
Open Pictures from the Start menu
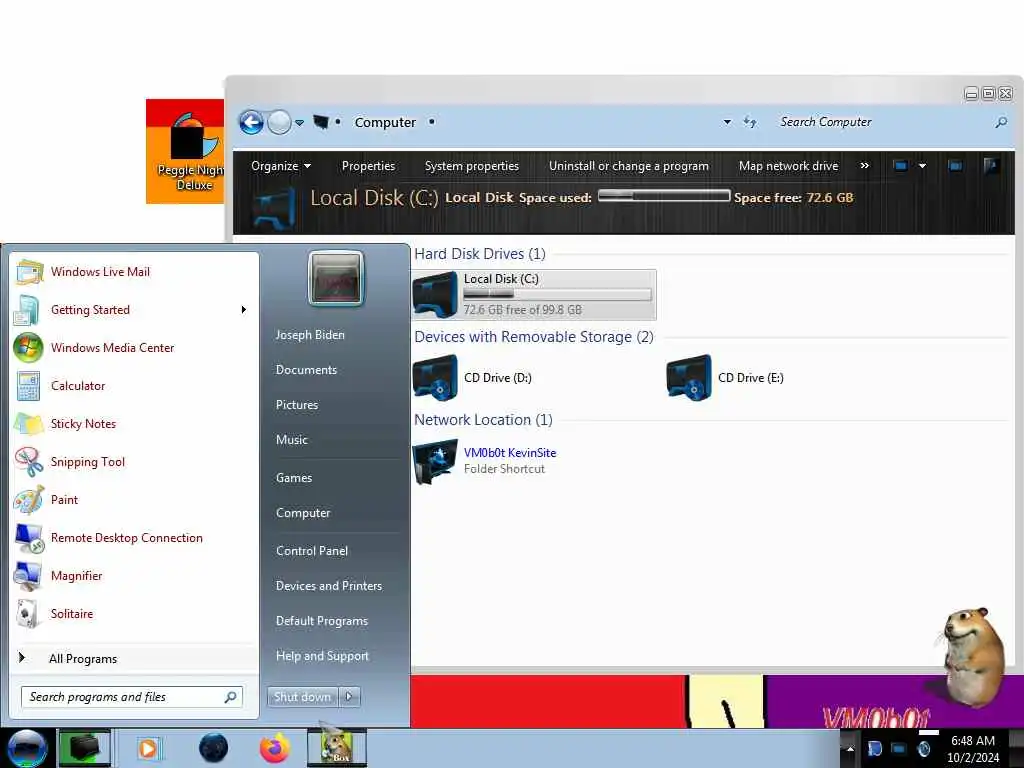pos(297,405)
